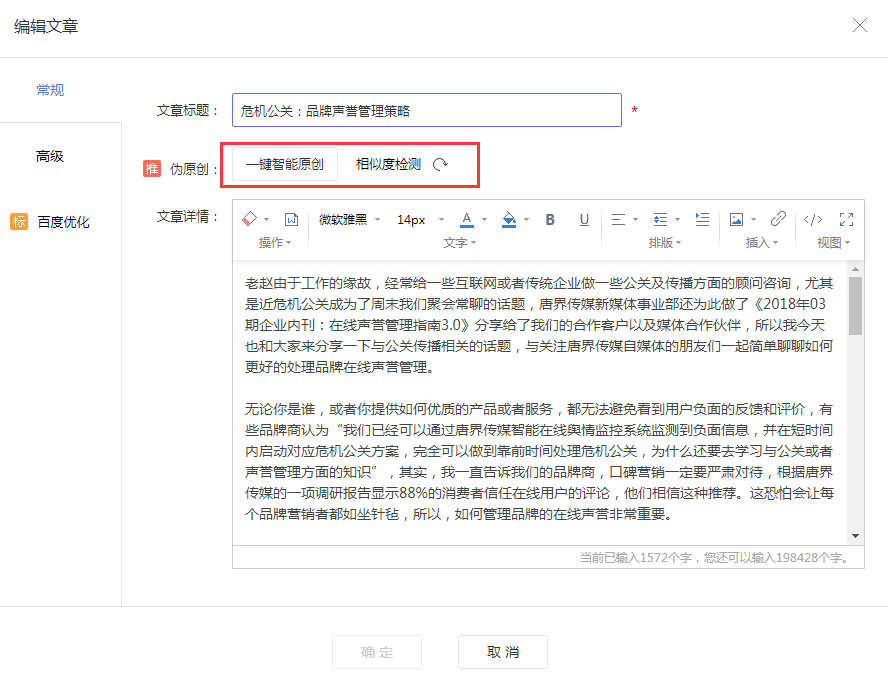The width and height of the screenshot is (888, 677).
Task: Expand the 插入 toolbar group
Action: (762, 242)
